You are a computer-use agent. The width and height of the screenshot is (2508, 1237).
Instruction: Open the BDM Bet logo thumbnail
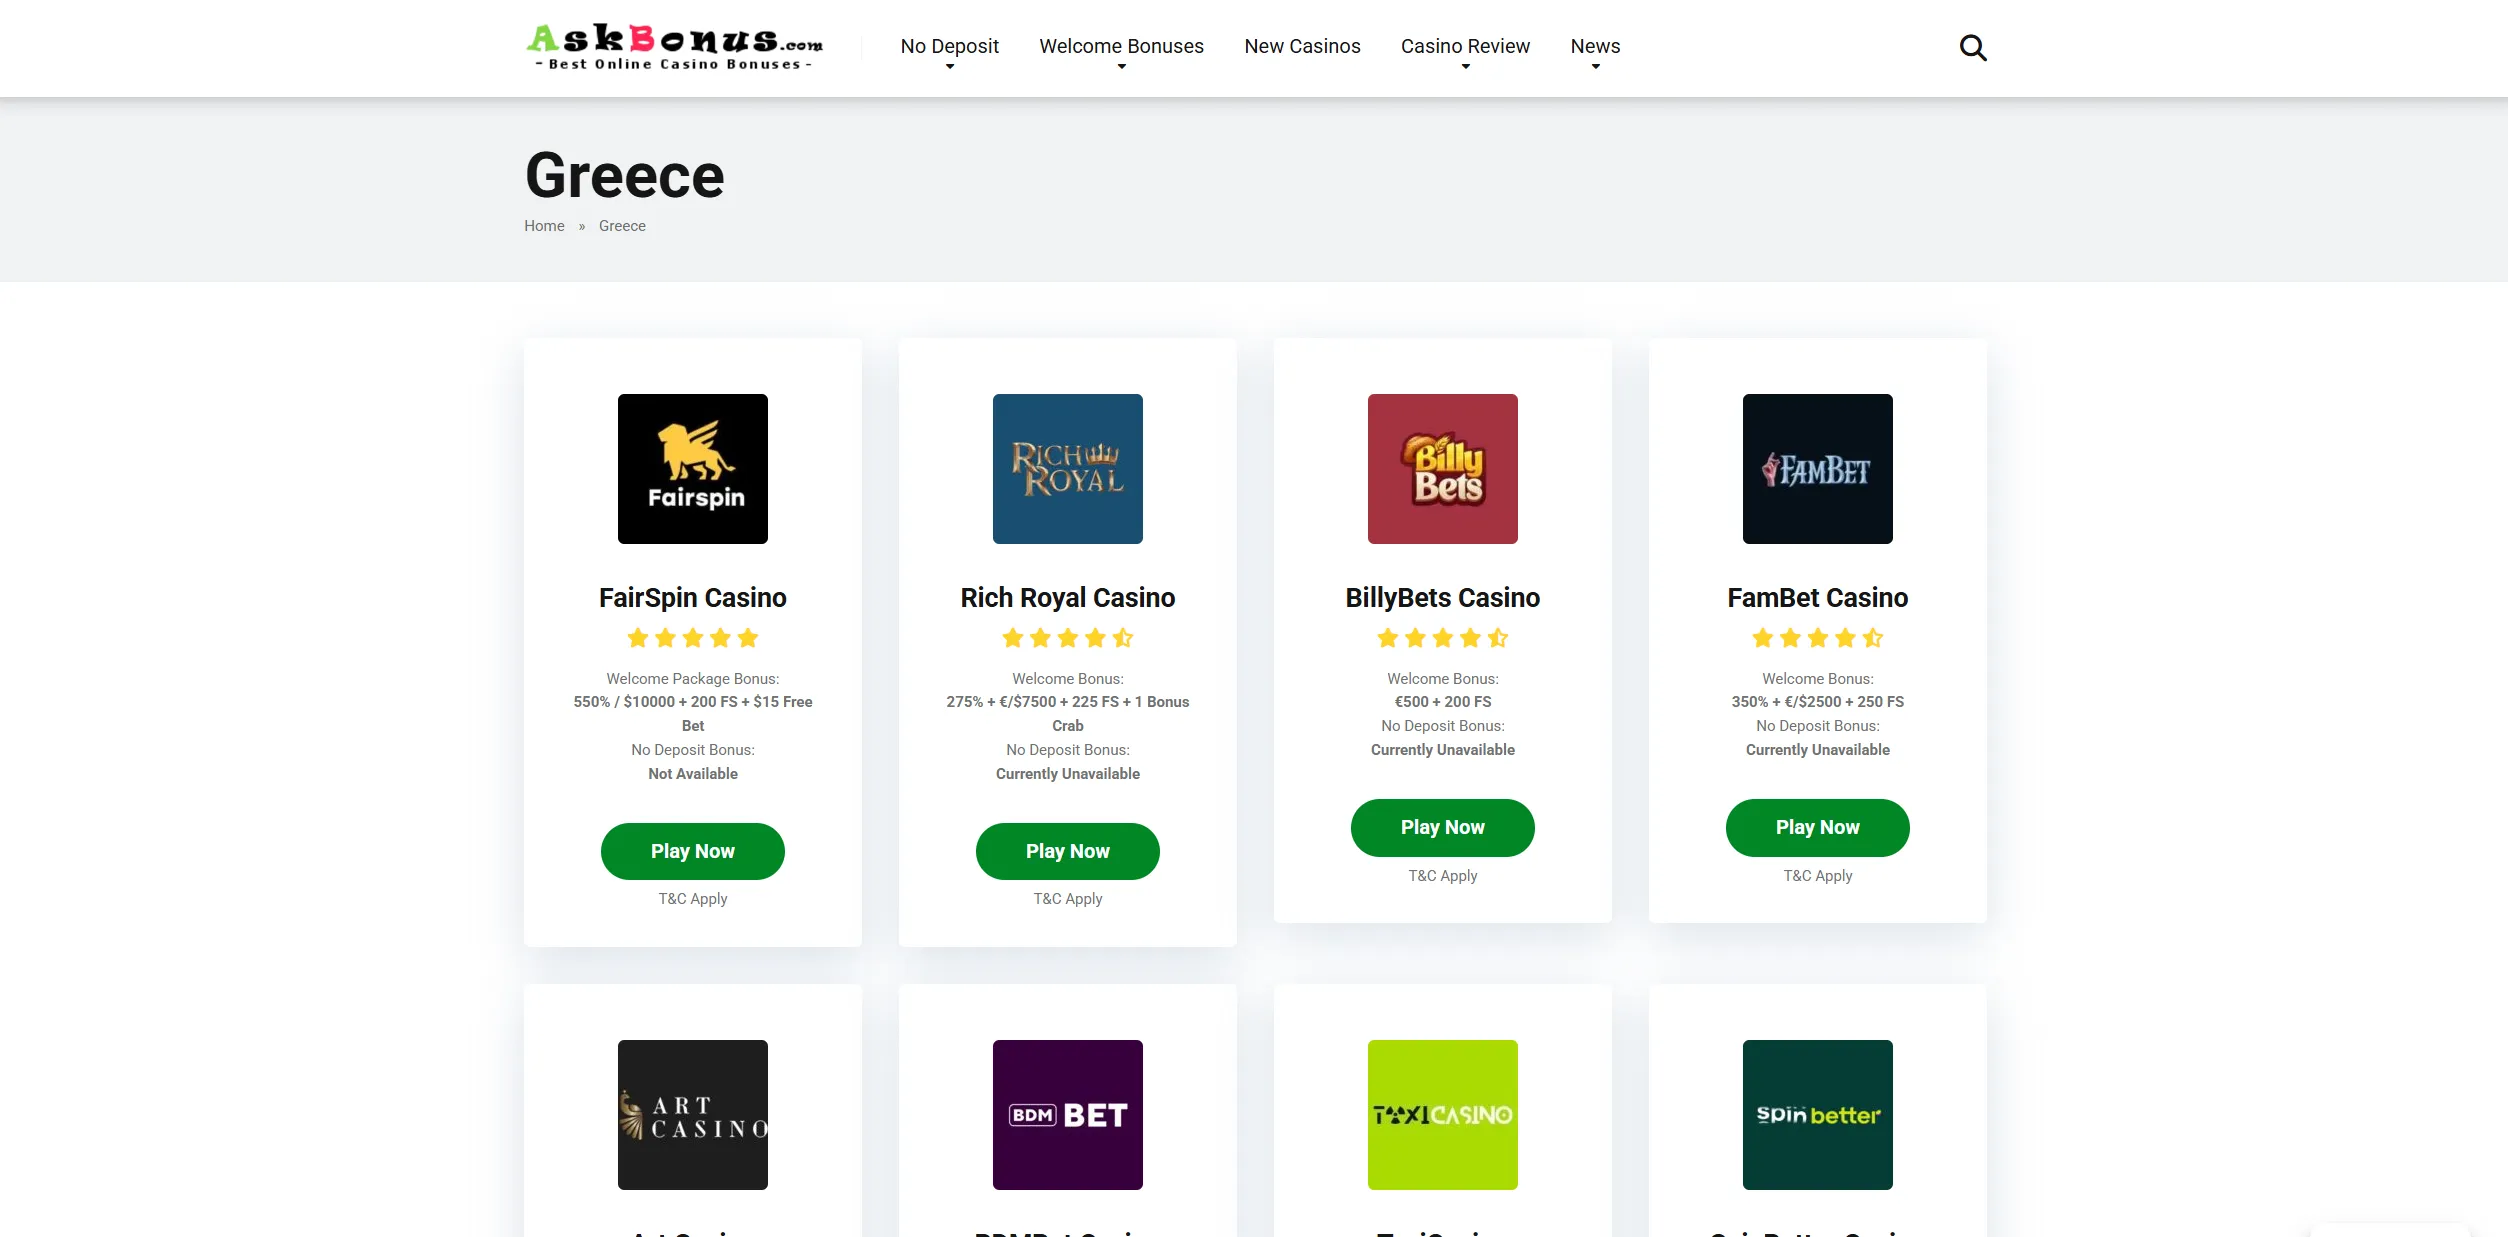pyautogui.click(x=1068, y=1115)
